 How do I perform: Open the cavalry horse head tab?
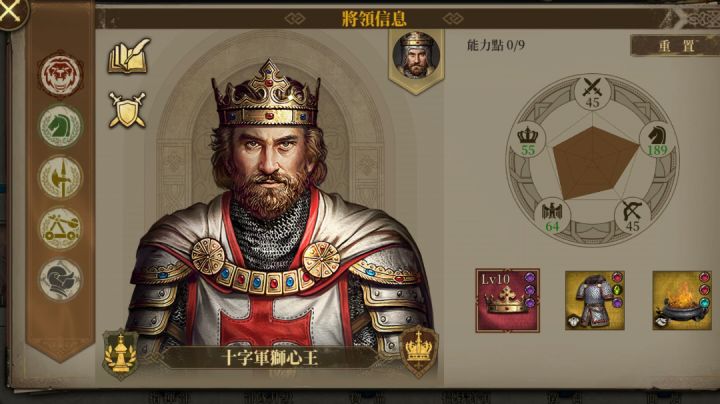(x=61, y=126)
